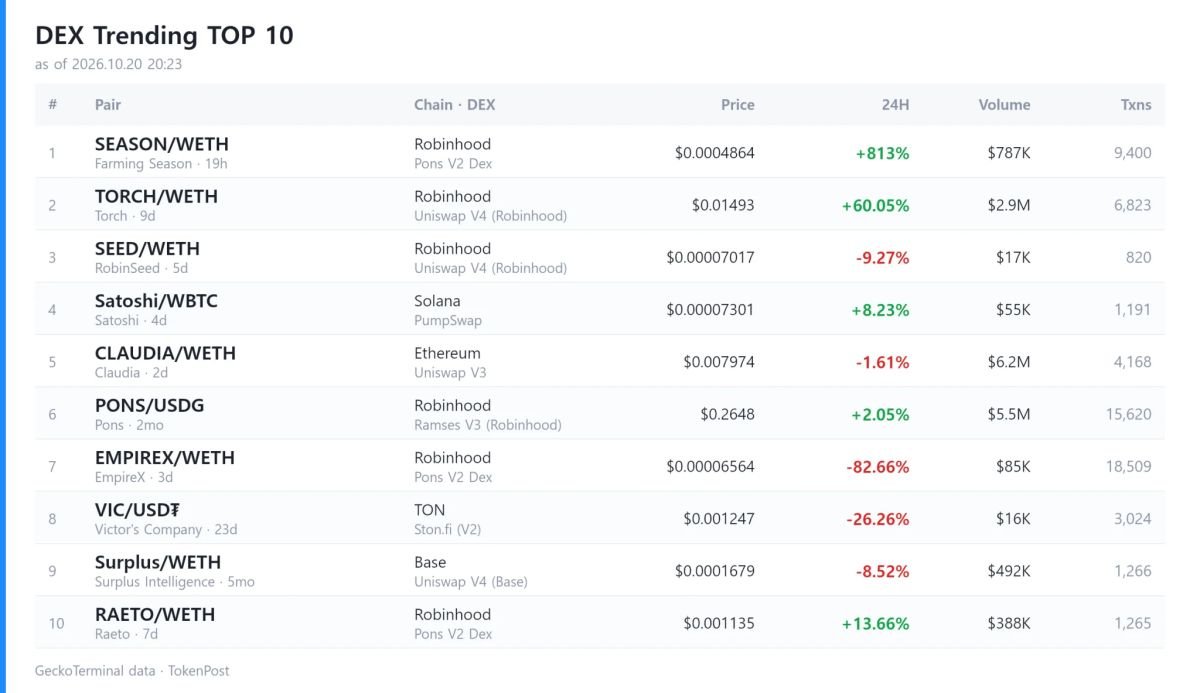Click the Pair column header
1200x693 pixels.
[x=108, y=104]
